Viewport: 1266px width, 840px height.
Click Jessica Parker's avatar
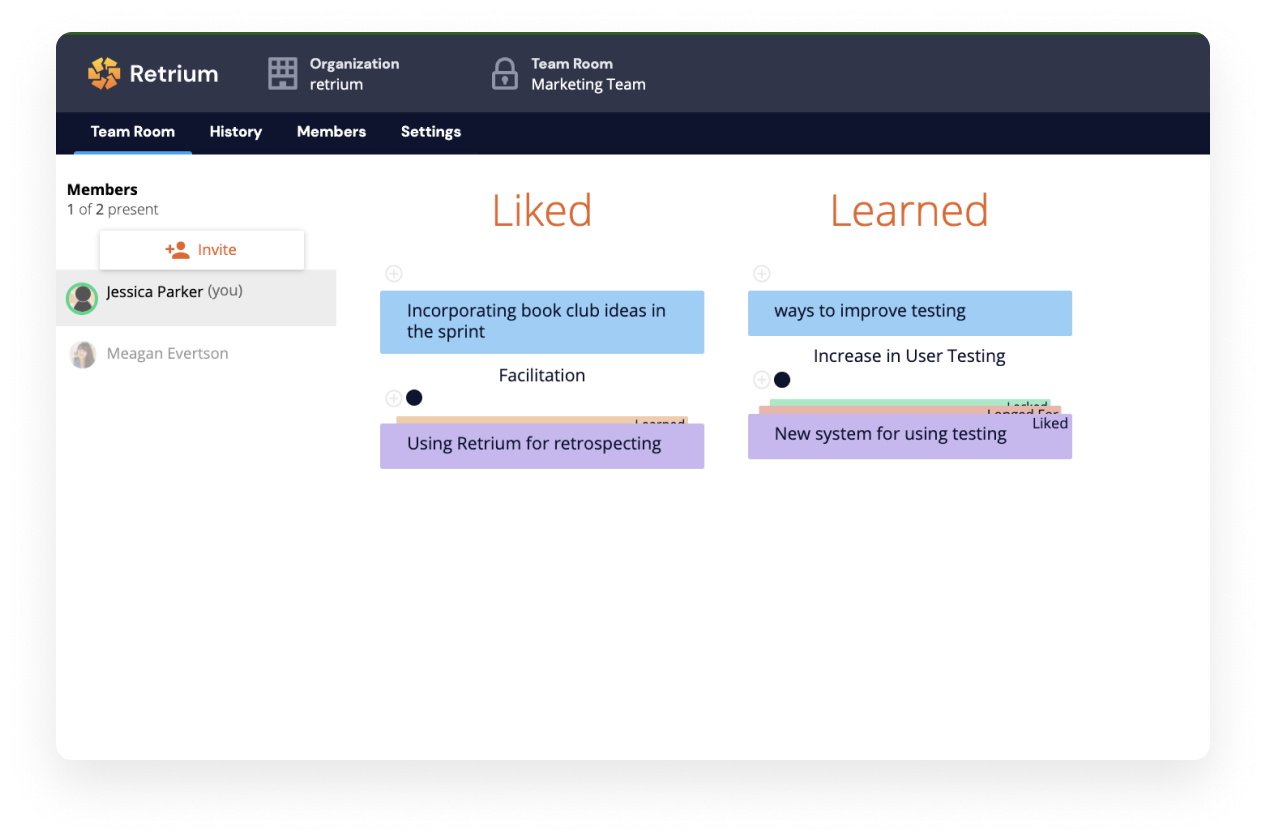coord(82,297)
